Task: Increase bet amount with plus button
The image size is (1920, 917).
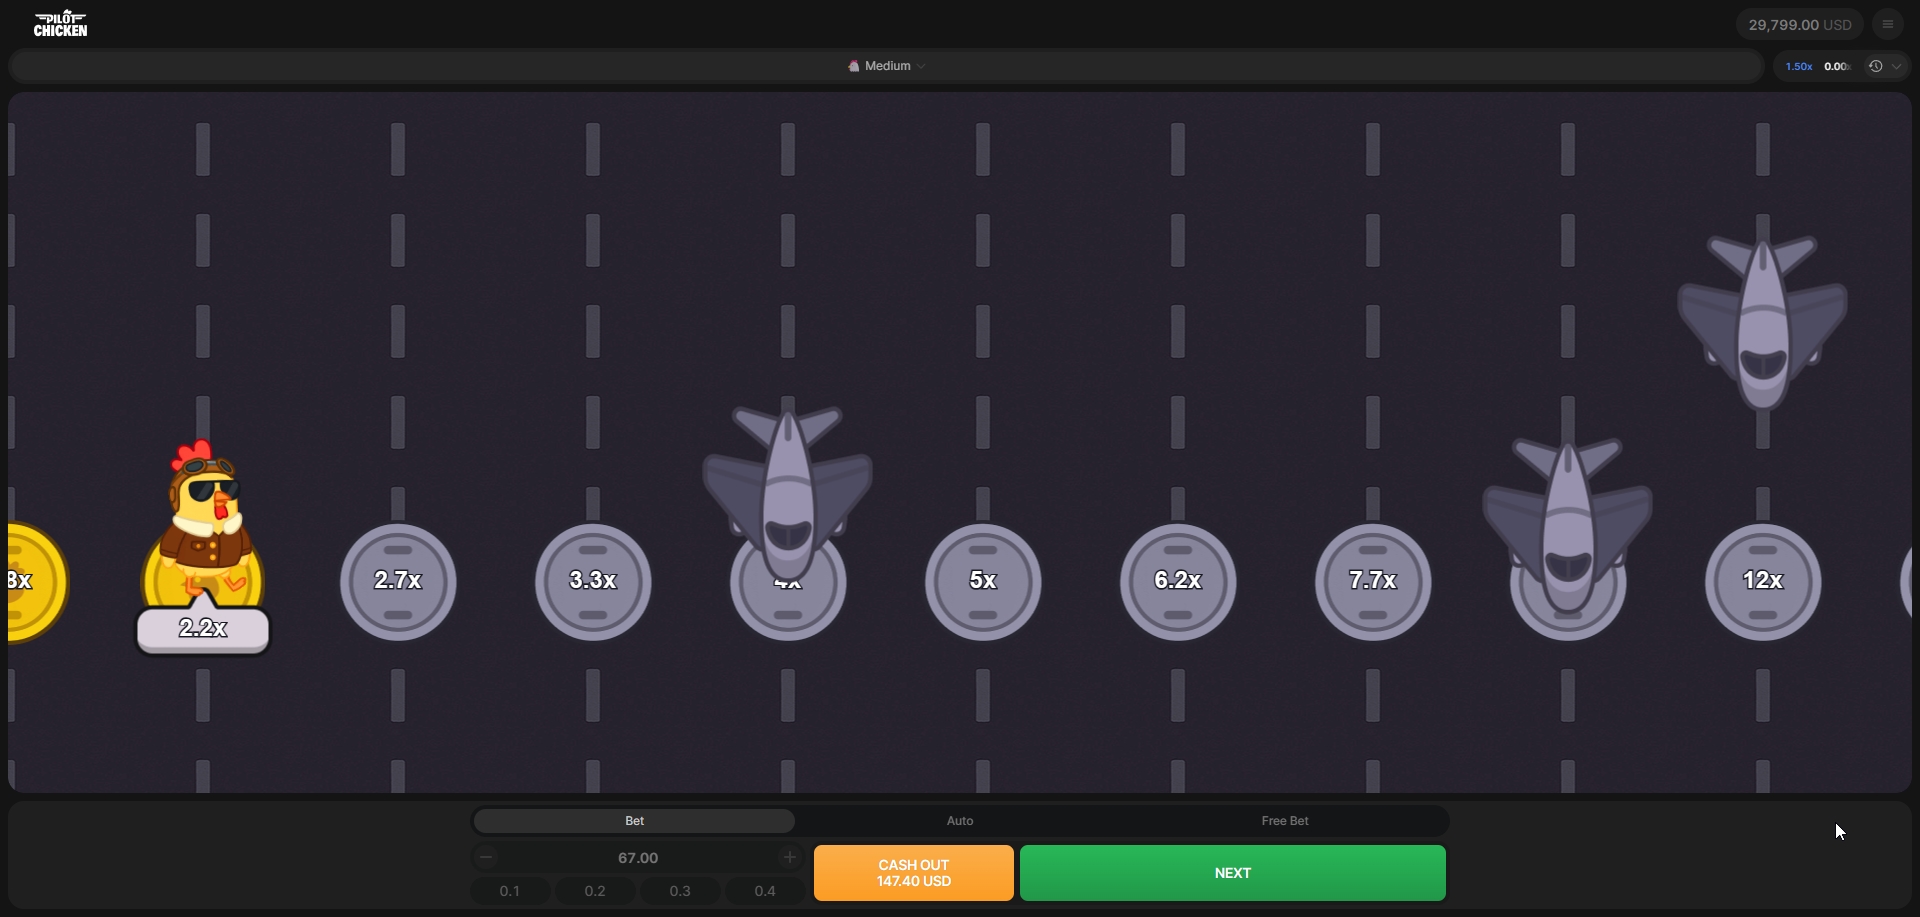Action: click(789, 857)
